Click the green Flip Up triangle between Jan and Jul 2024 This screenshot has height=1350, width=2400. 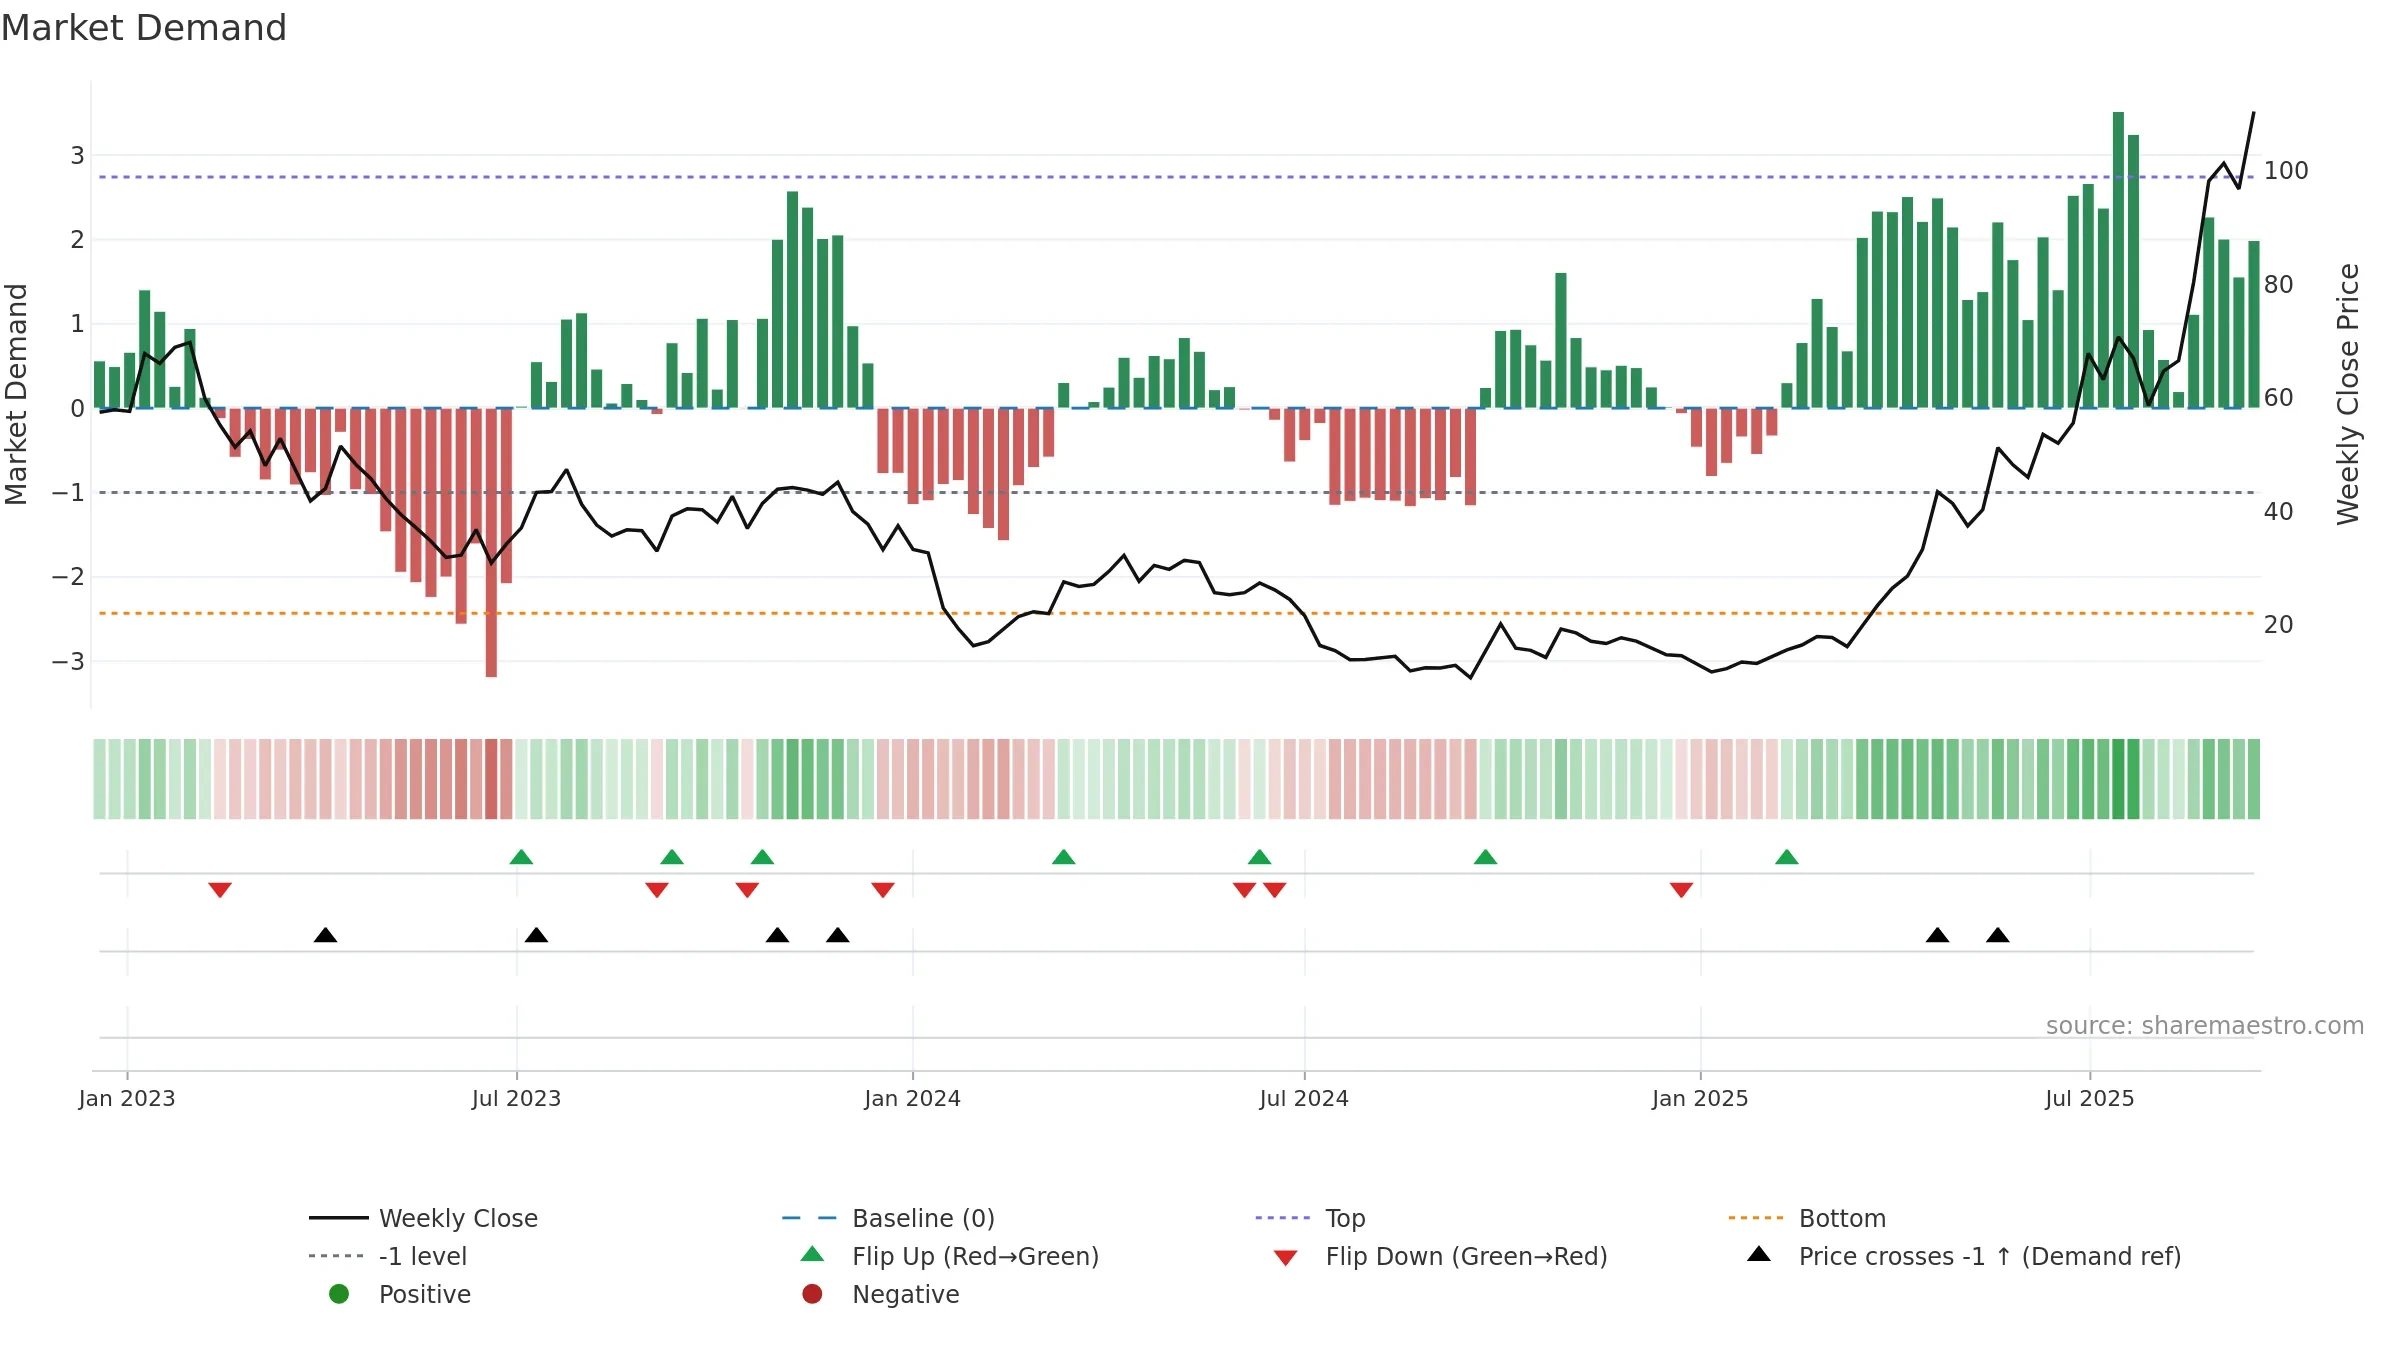pos(1064,857)
